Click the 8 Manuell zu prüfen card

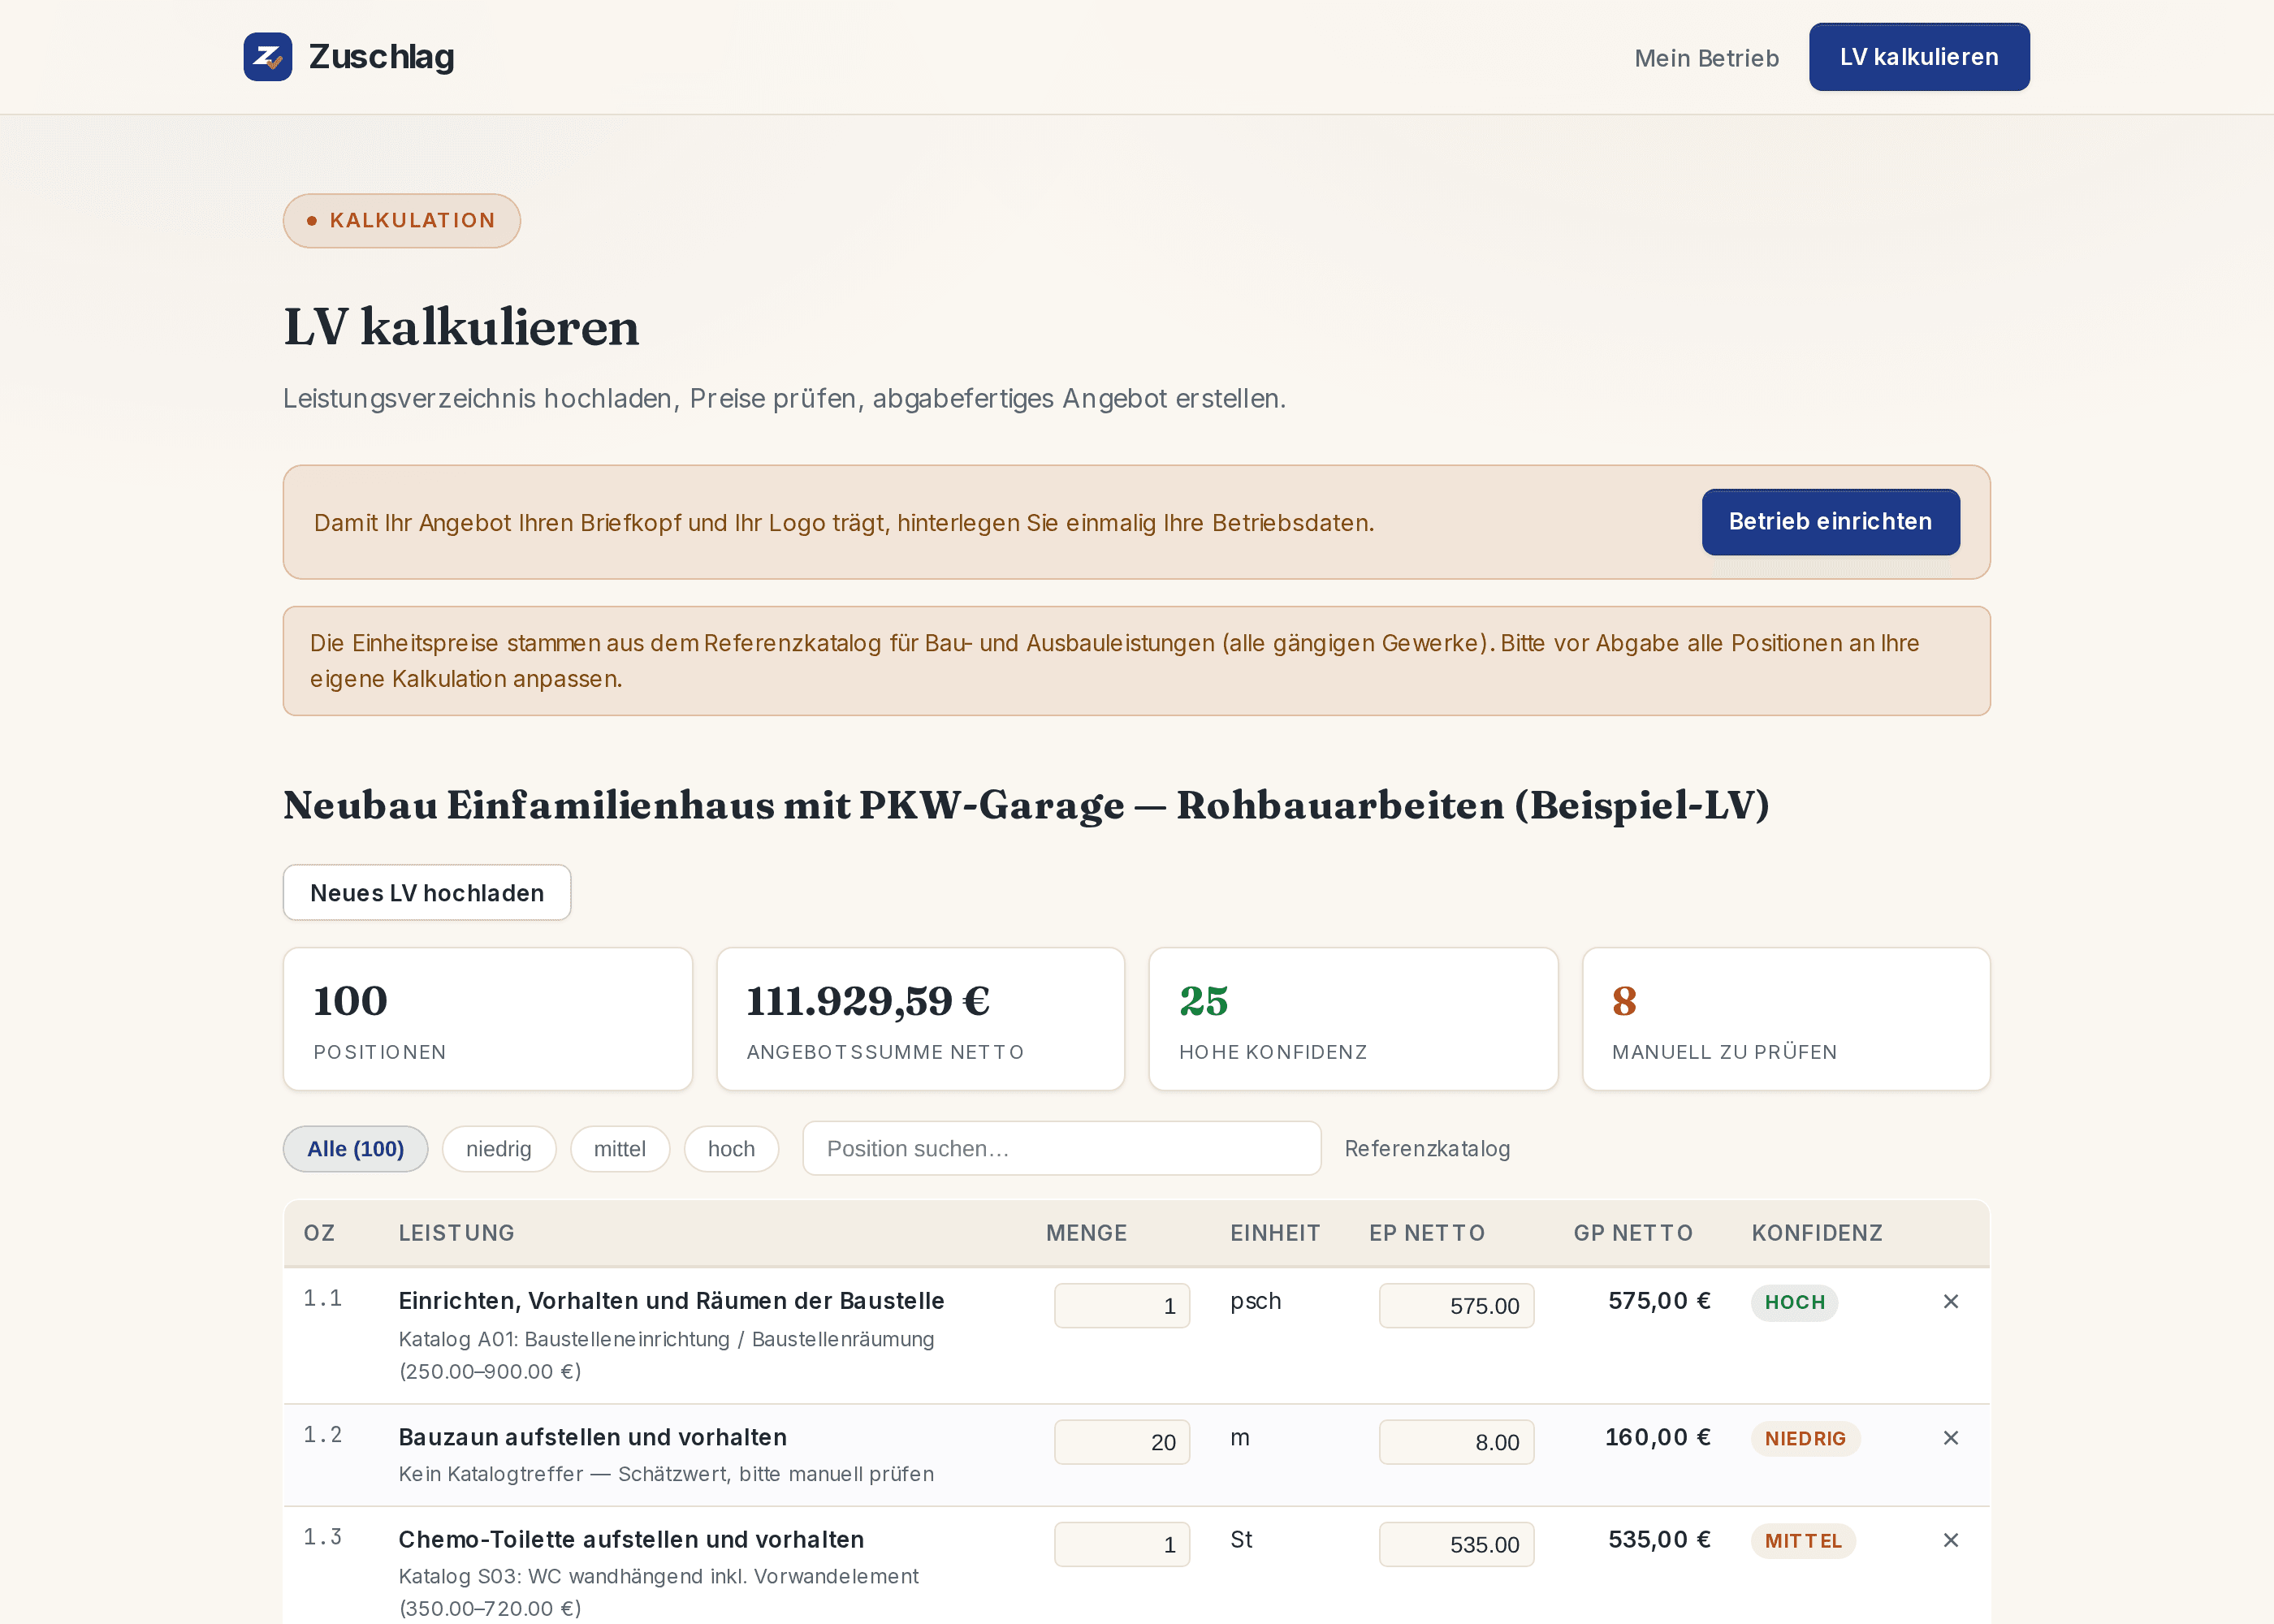click(1786, 1019)
